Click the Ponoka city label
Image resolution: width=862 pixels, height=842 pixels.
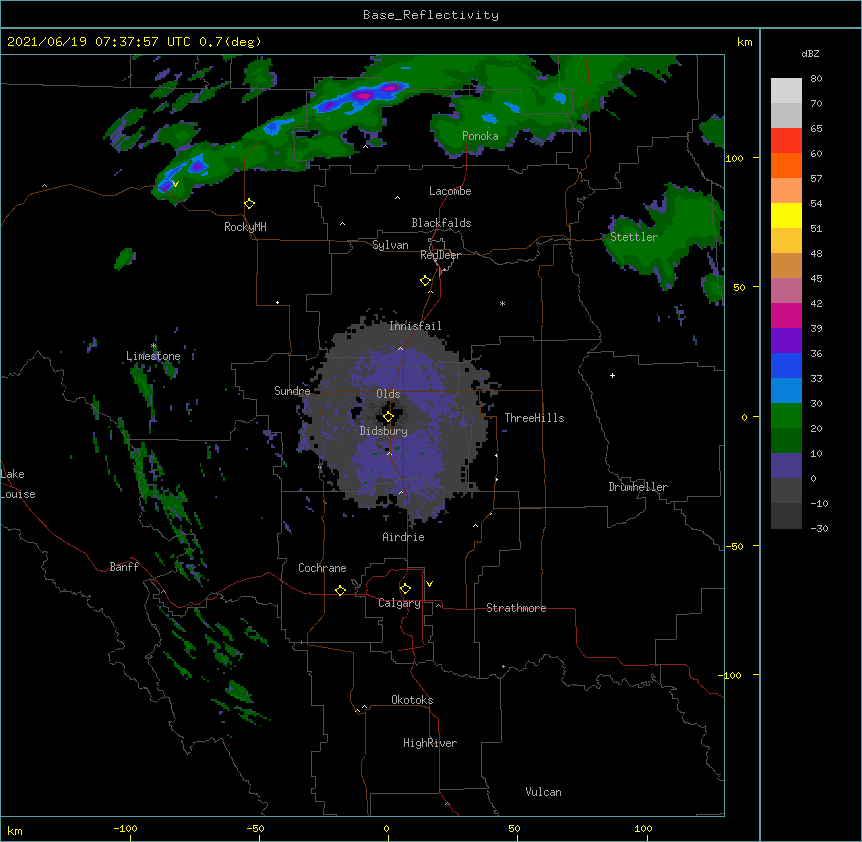tap(480, 136)
